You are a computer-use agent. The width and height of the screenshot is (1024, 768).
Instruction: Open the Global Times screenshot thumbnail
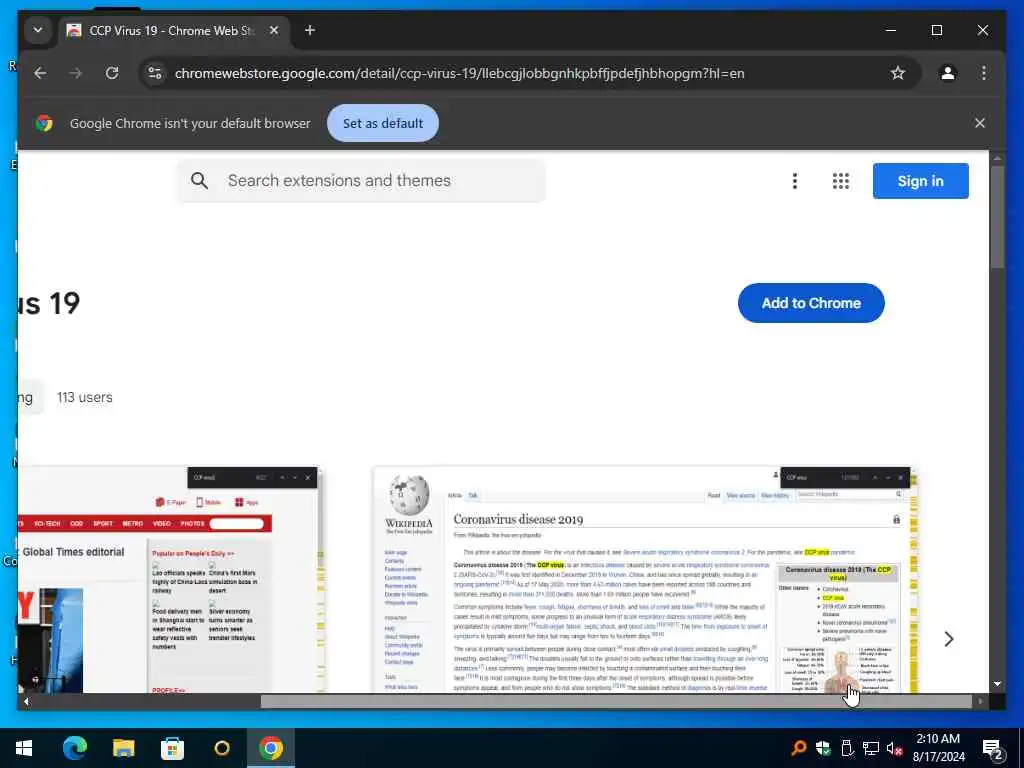[171, 579]
